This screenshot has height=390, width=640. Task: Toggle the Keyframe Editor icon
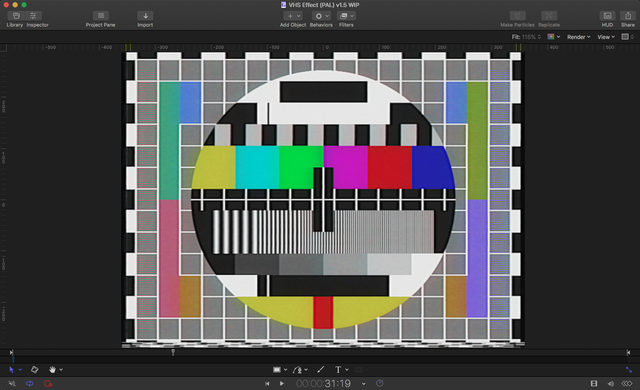click(x=627, y=383)
